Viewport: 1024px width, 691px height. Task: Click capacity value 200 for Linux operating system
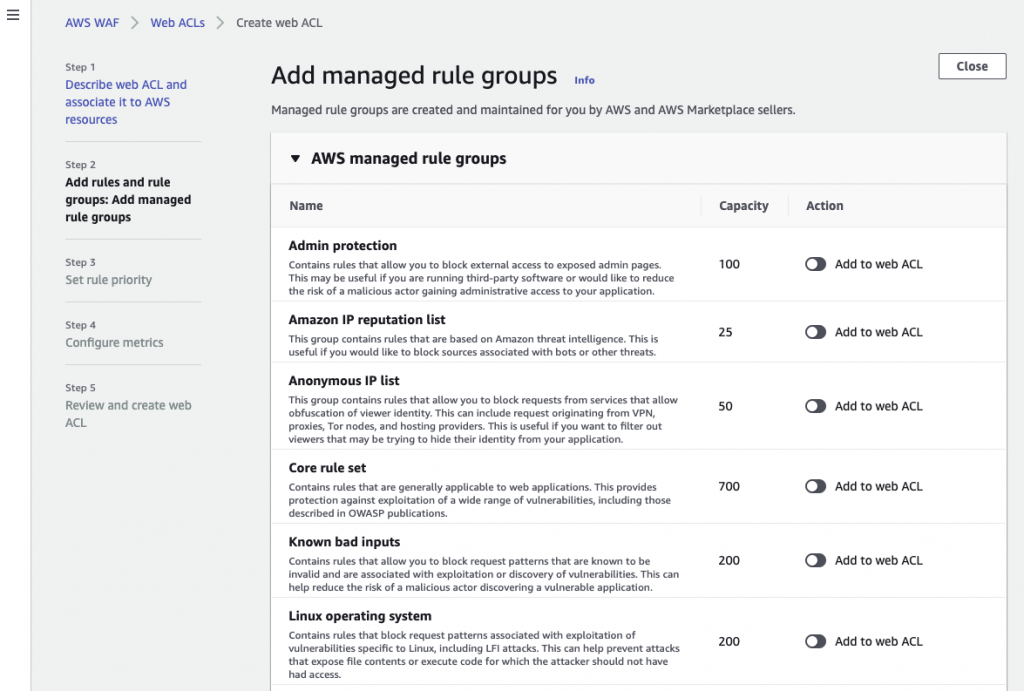pos(729,641)
